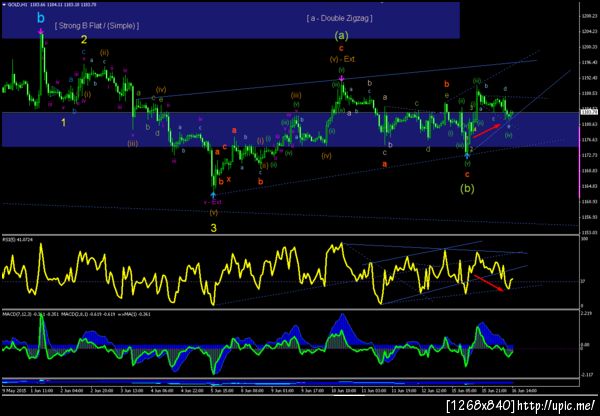Click the small triangle before GOLD,H1 title
600x416 pixels.
(x=3, y=5)
